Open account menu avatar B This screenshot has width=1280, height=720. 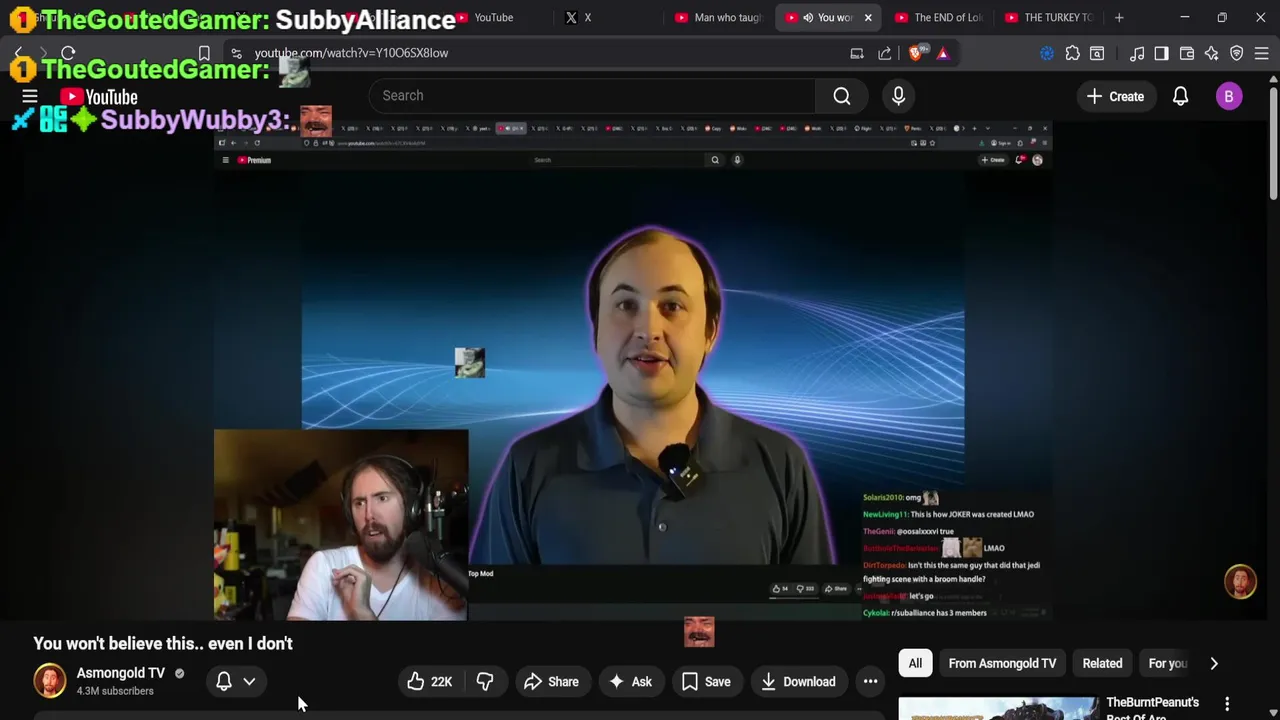(x=1229, y=96)
